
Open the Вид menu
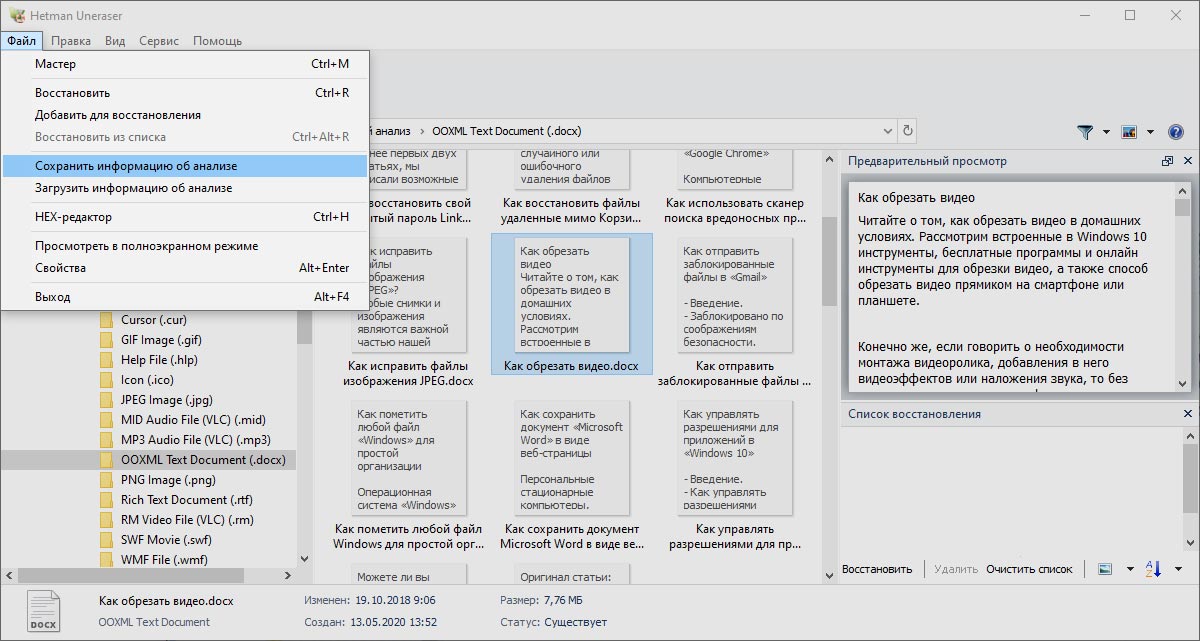pos(115,41)
